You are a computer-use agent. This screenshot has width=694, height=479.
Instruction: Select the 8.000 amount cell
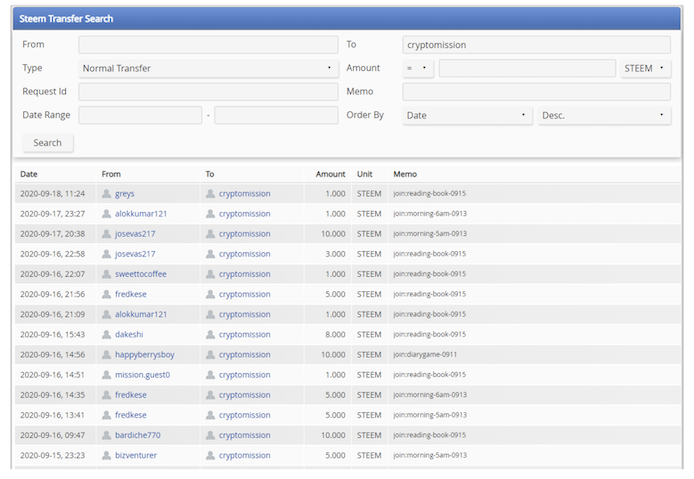pos(335,334)
